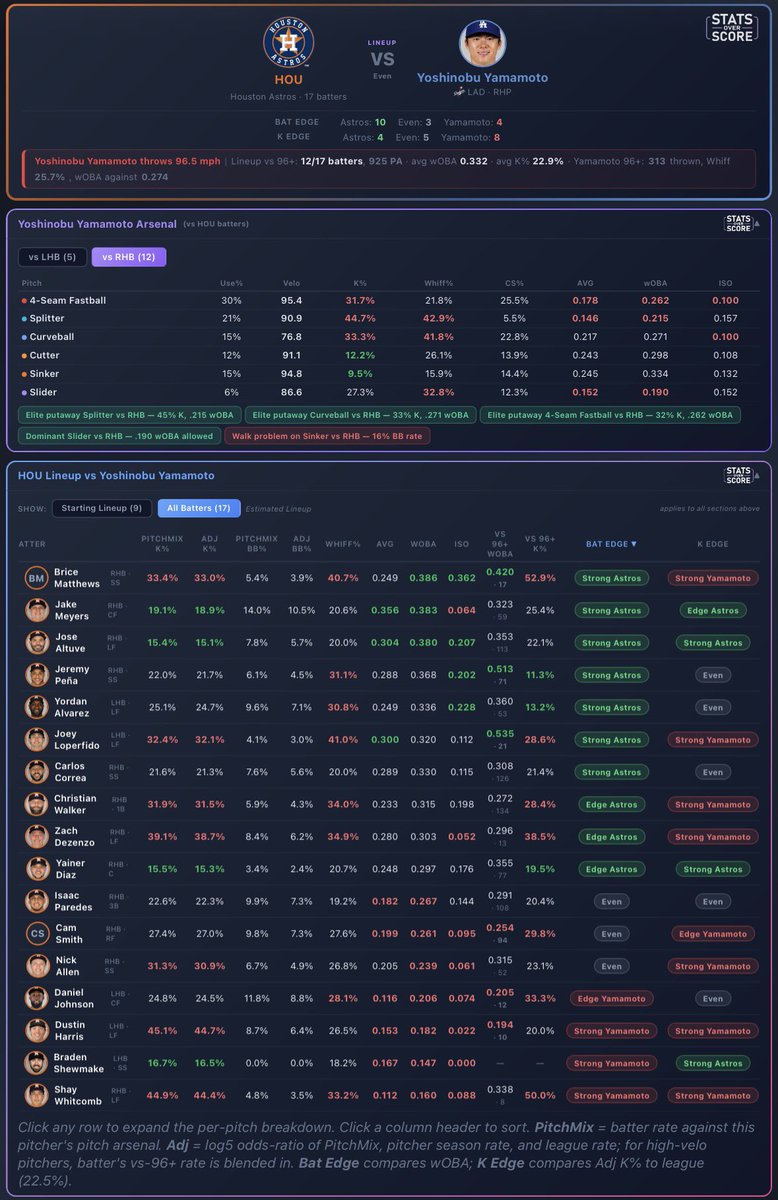
Task: Sort by ISO column in lineup table
Action: coord(461,544)
